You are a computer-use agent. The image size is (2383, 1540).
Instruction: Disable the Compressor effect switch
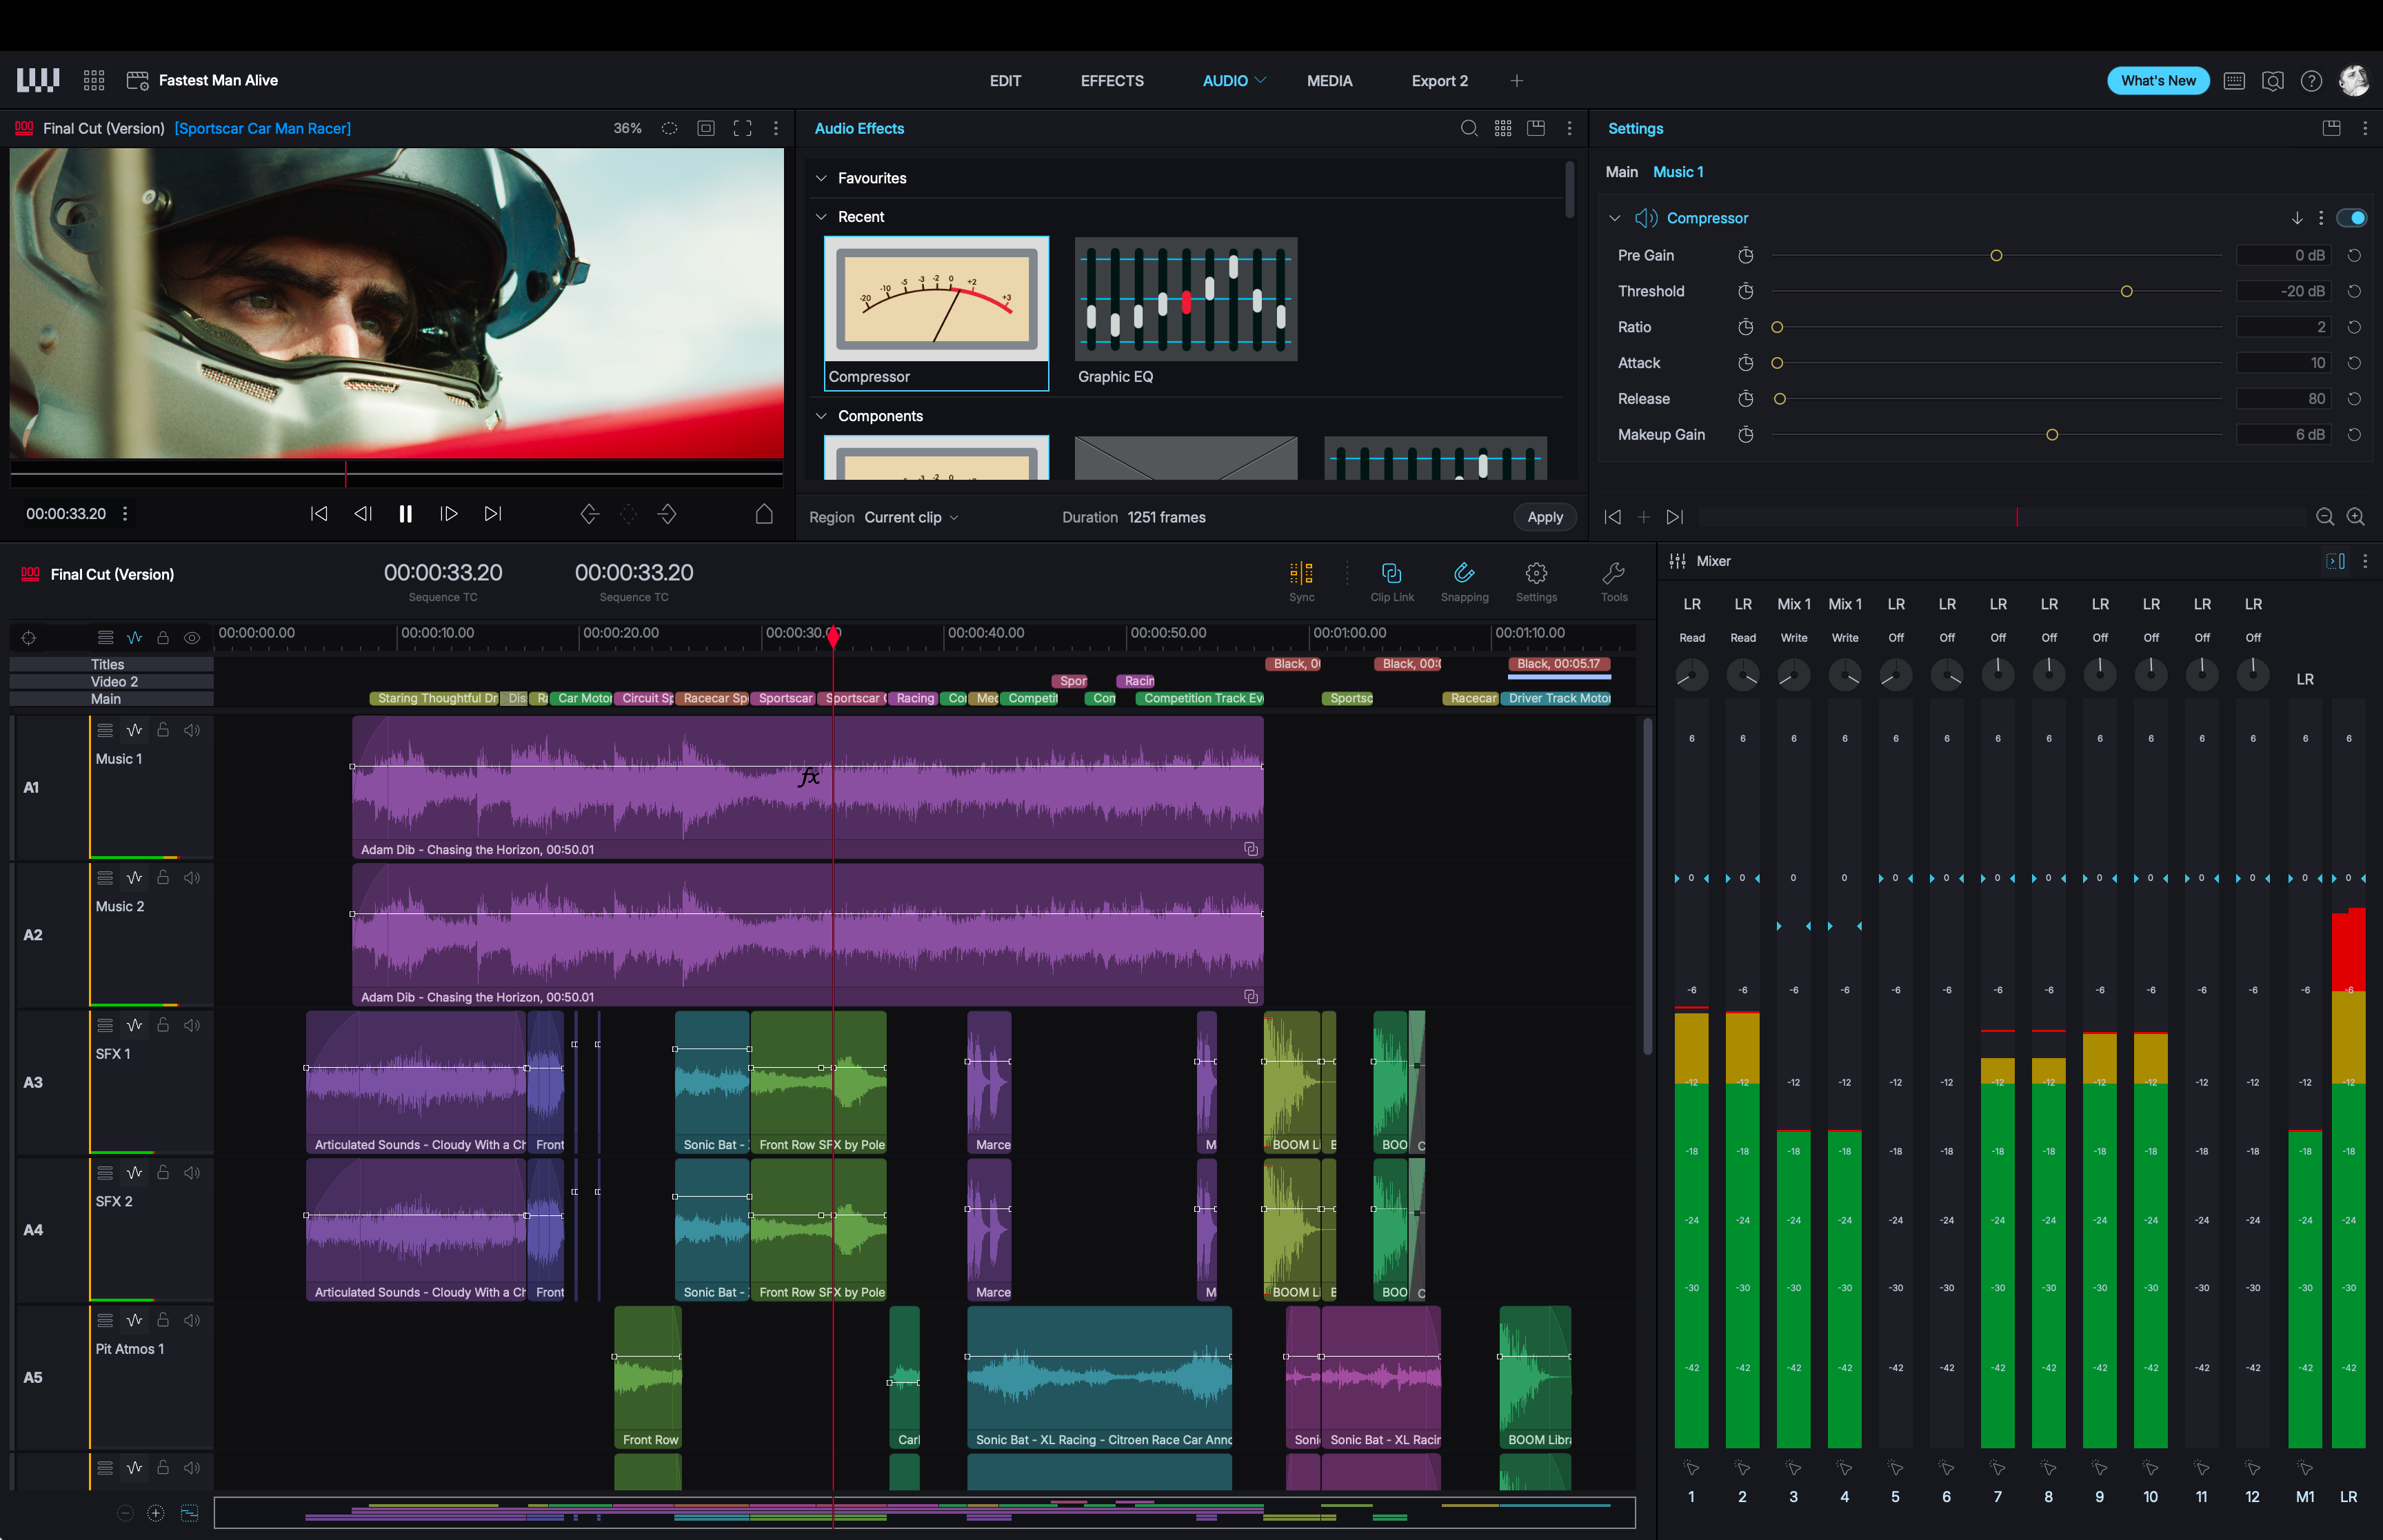pos(2351,218)
